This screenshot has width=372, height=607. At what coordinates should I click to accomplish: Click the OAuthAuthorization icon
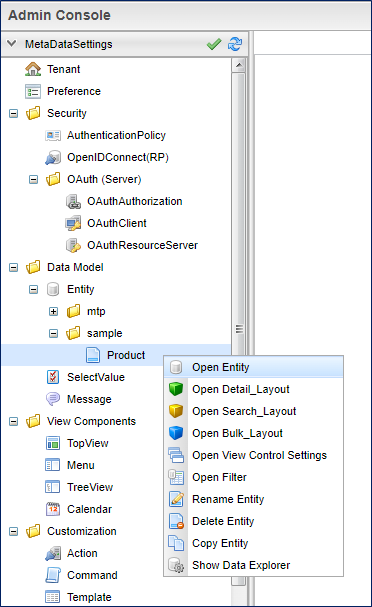tap(73, 202)
